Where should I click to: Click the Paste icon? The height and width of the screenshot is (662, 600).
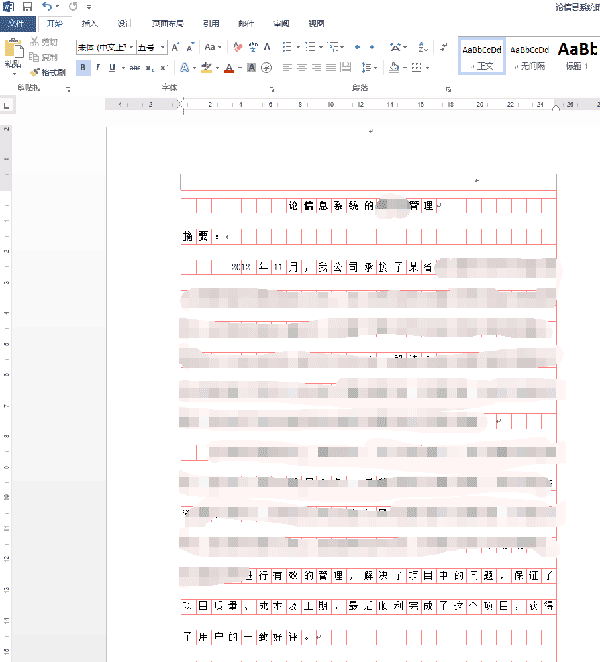pyautogui.click(x=14, y=50)
